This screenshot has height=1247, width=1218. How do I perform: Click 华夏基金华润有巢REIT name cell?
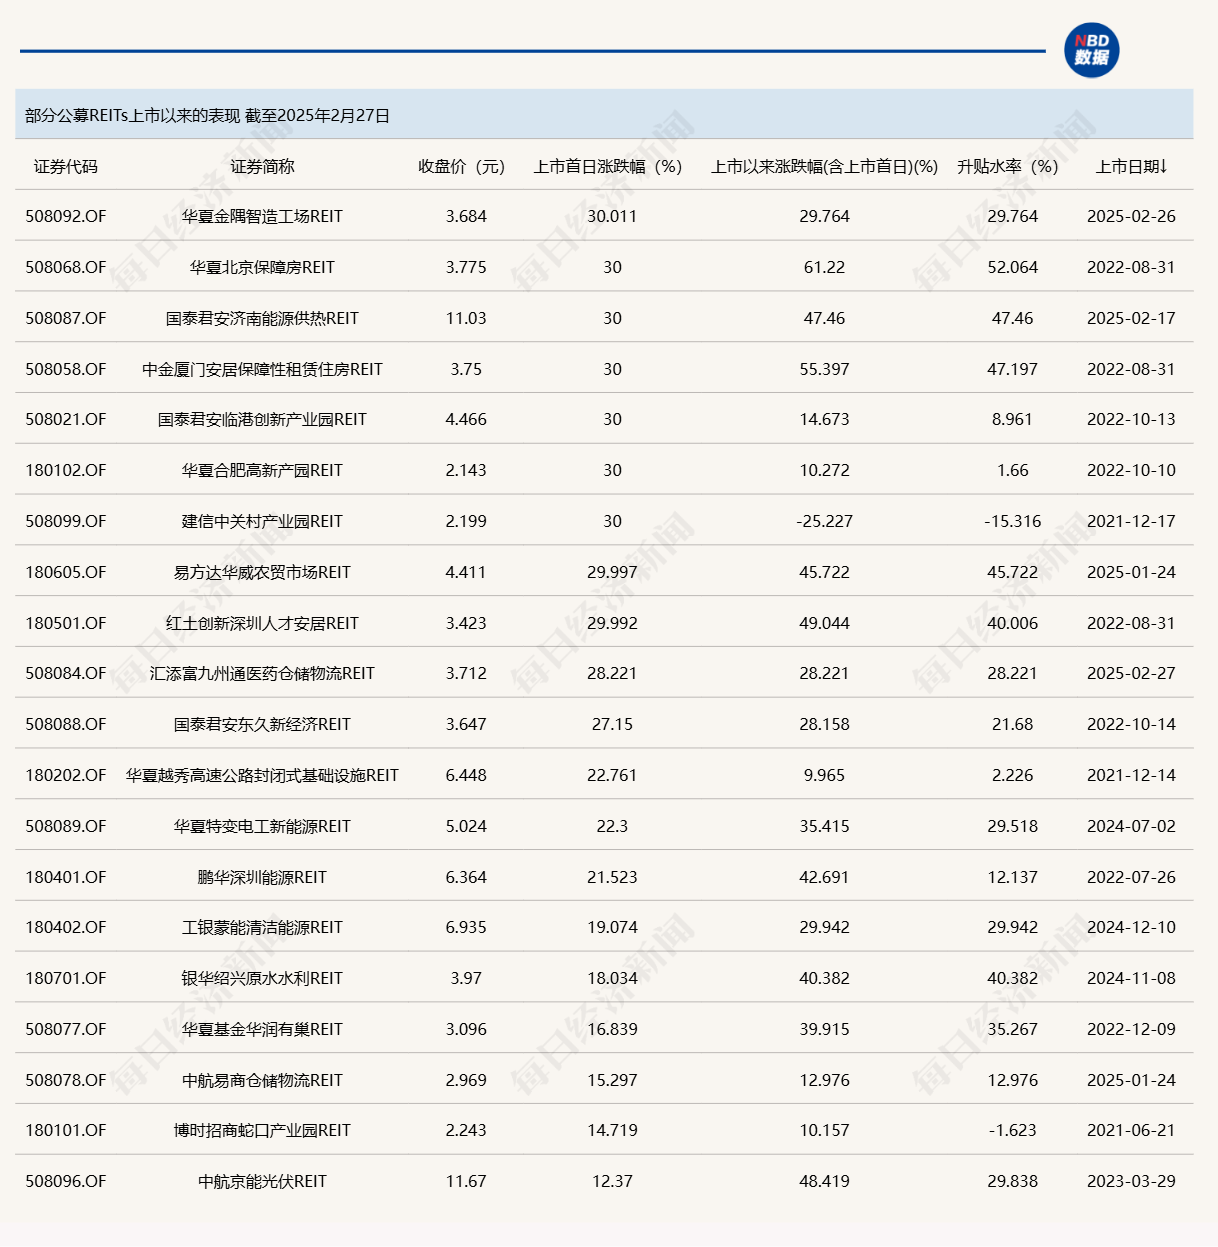tap(262, 1029)
